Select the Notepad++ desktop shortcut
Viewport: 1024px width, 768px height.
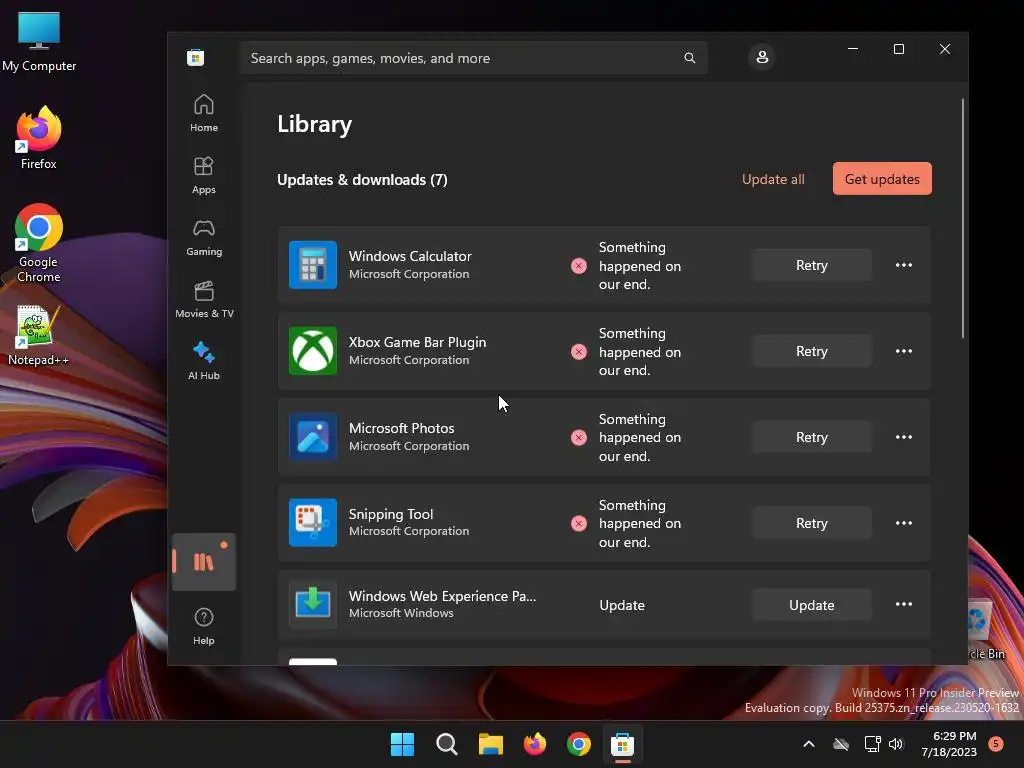click(38, 336)
